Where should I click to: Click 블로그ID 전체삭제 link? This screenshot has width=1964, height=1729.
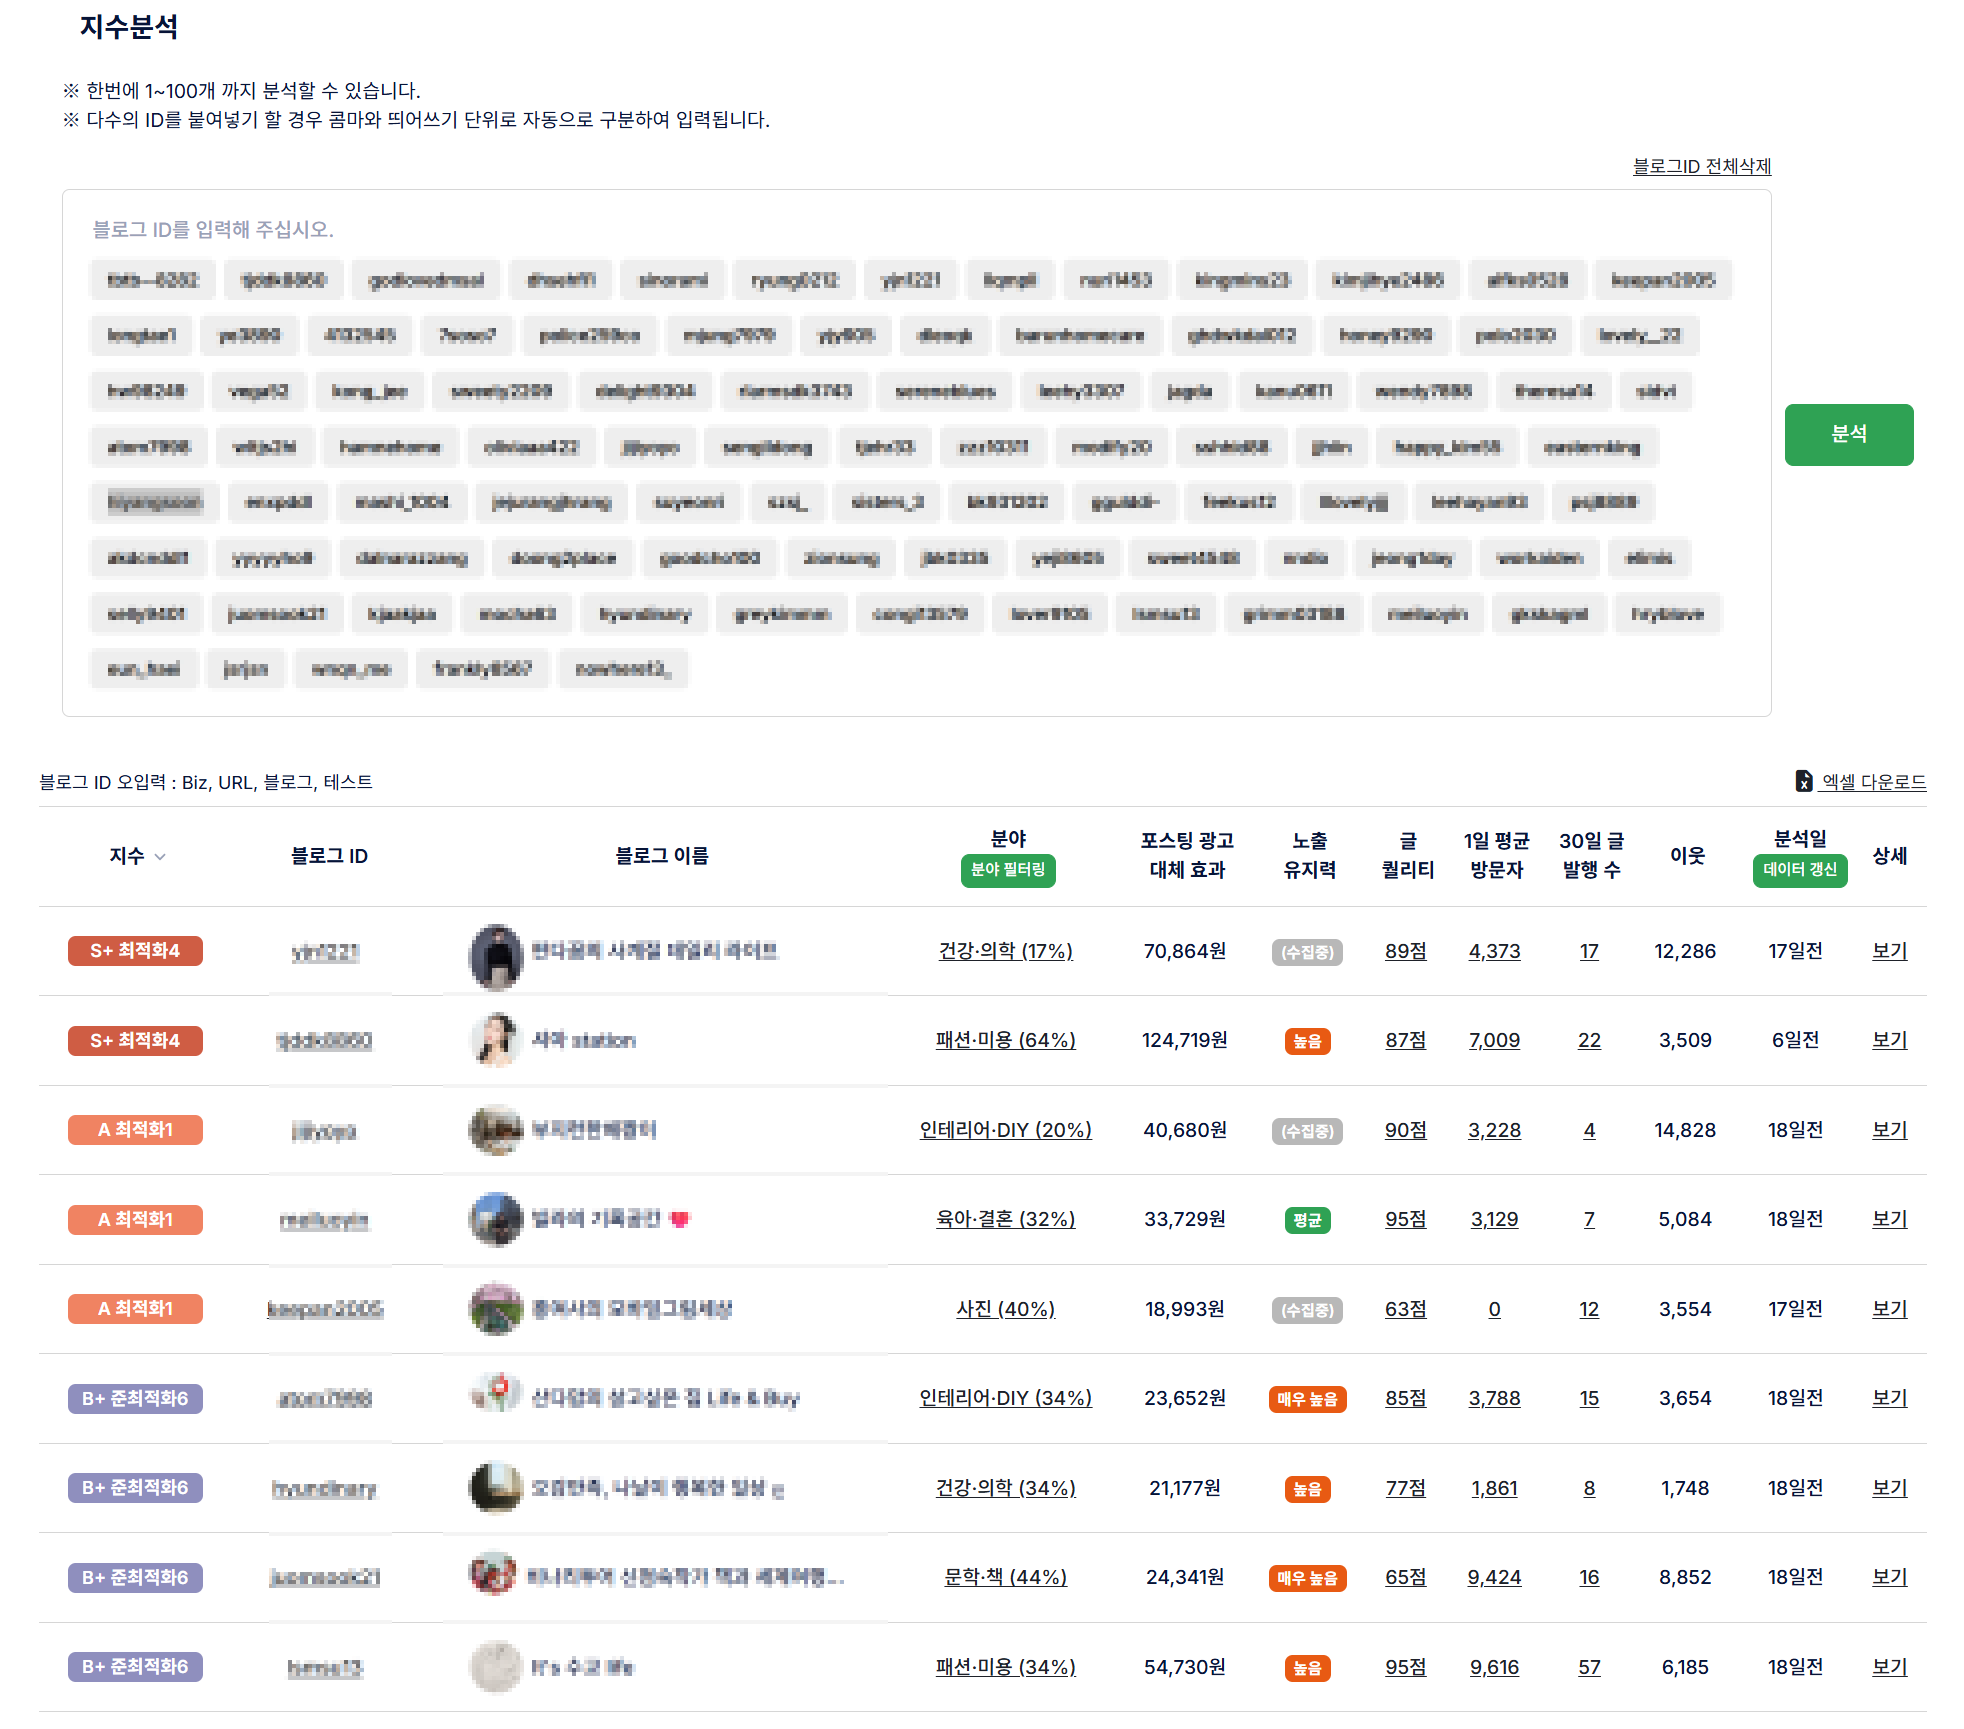click(1701, 166)
